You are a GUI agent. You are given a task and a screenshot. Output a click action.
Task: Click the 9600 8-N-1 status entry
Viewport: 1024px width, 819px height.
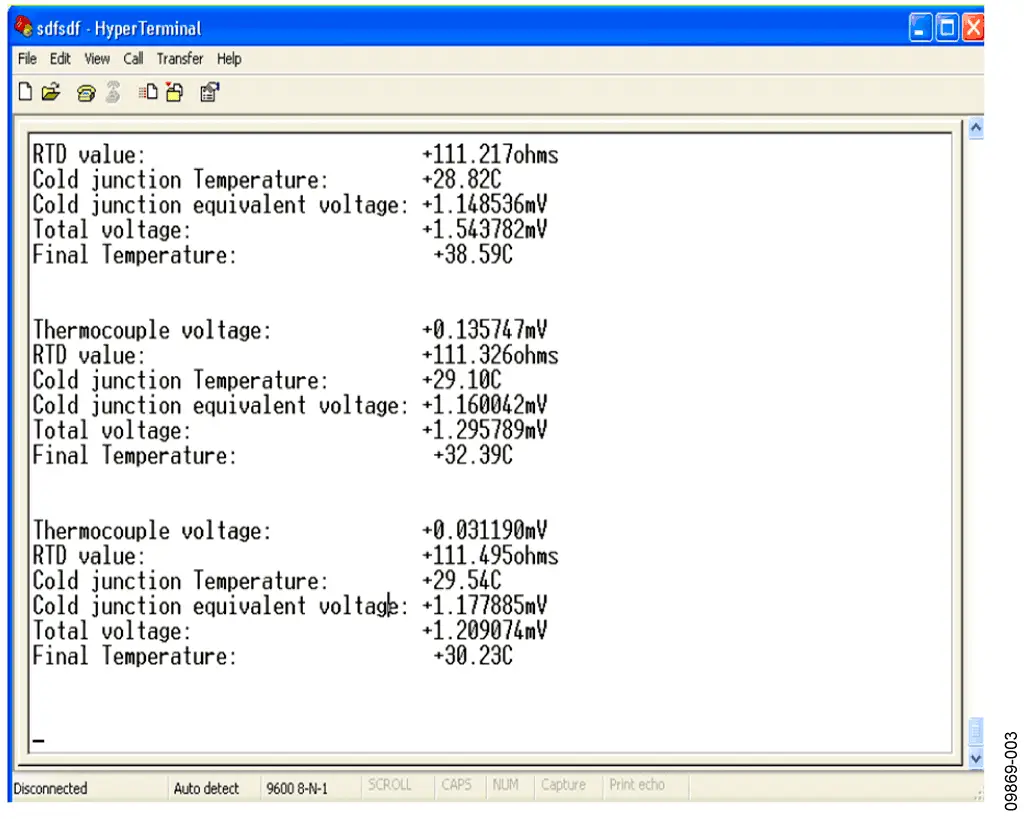[x=296, y=788]
